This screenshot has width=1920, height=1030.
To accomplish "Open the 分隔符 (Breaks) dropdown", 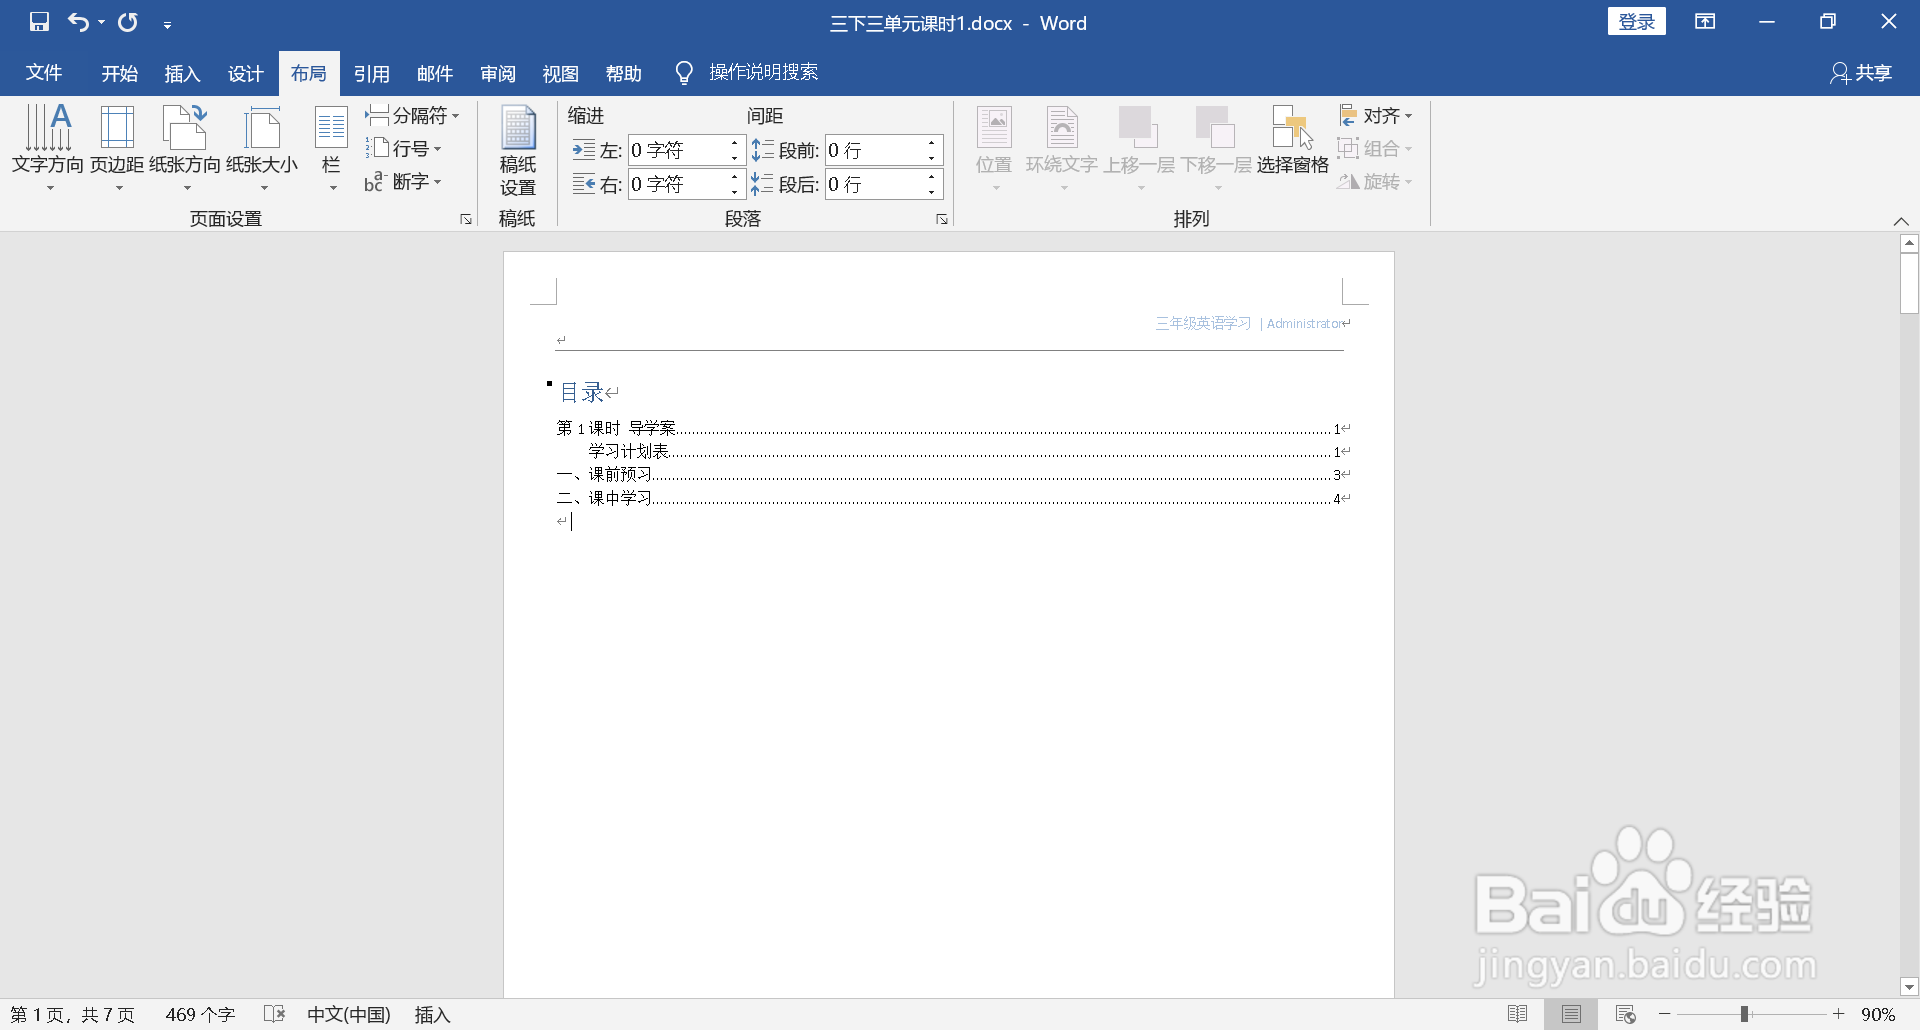I will pyautogui.click(x=413, y=115).
